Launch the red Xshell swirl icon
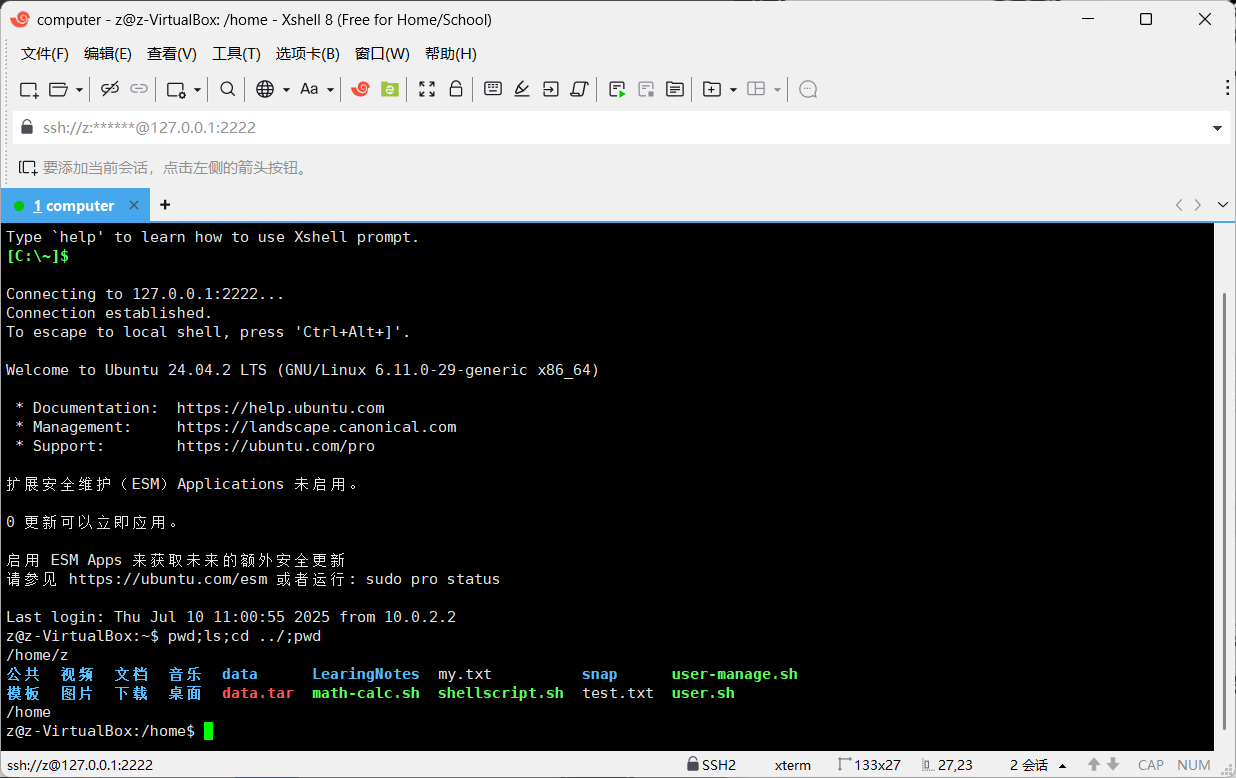Viewport: 1236px width, 778px height. click(361, 89)
